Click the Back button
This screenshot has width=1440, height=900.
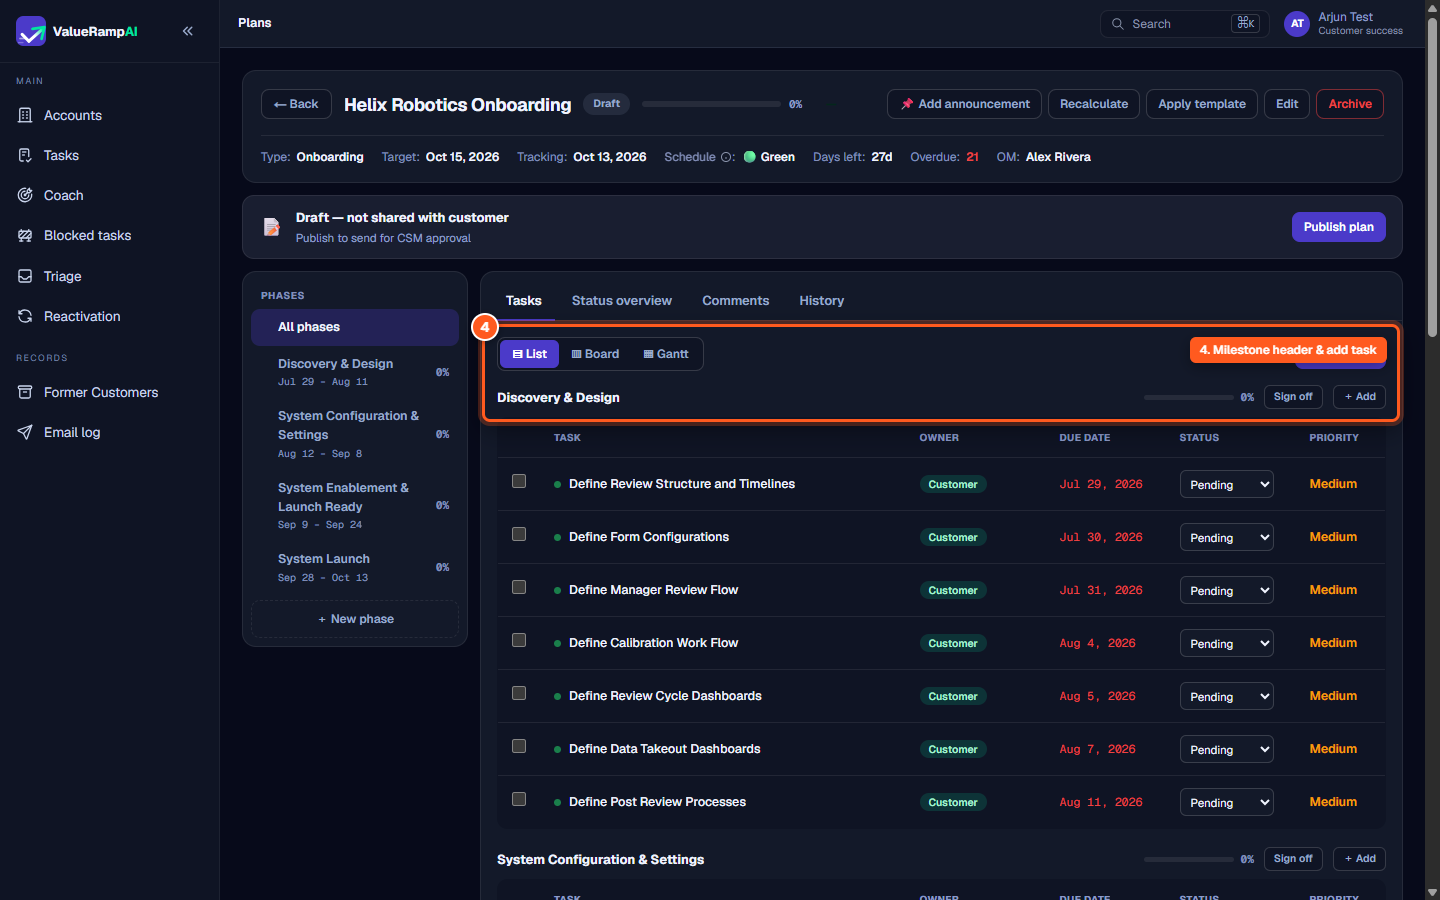tap(296, 104)
